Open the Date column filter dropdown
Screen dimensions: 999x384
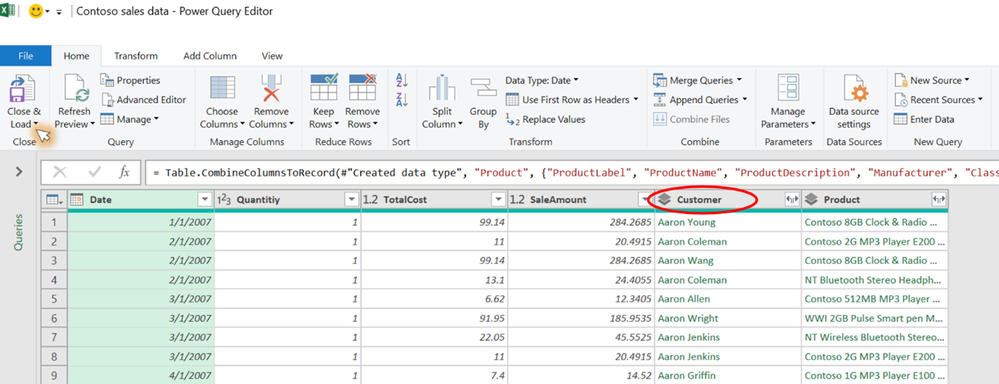205,200
